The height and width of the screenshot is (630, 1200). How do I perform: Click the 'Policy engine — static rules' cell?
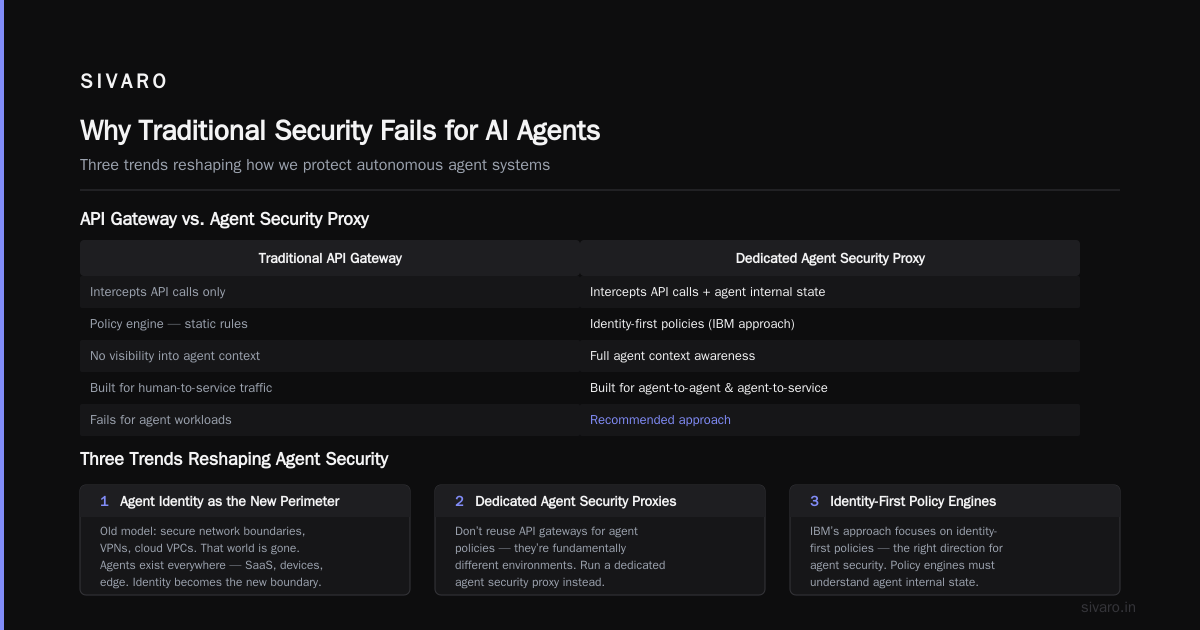point(330,324)
